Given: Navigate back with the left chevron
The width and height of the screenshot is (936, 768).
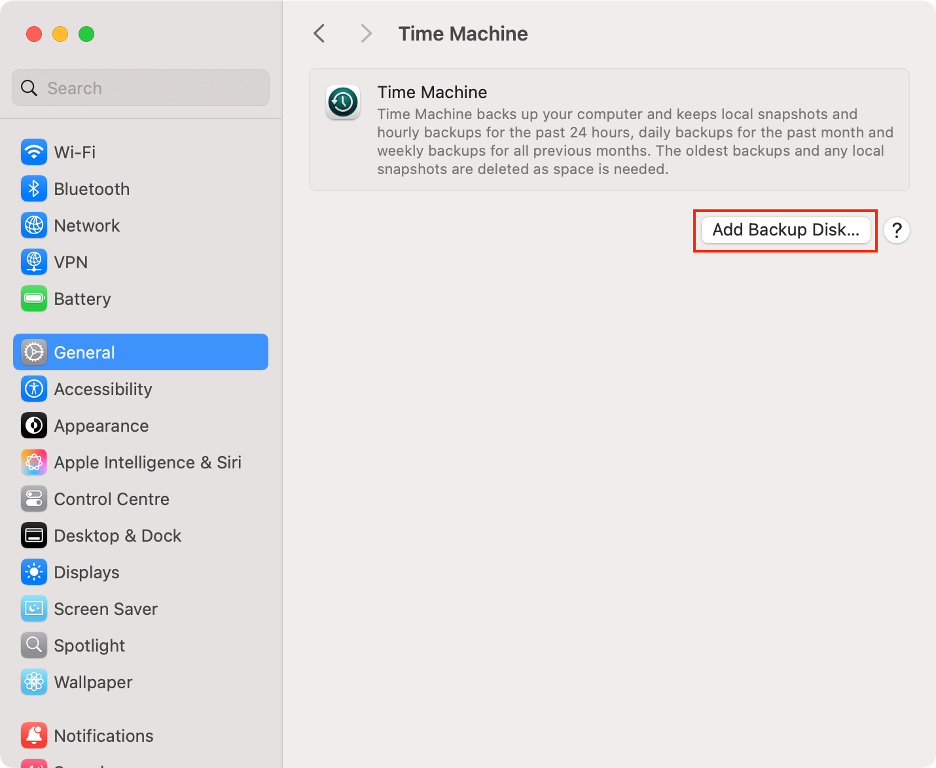Looking at the screenshot, I should 319,33.
